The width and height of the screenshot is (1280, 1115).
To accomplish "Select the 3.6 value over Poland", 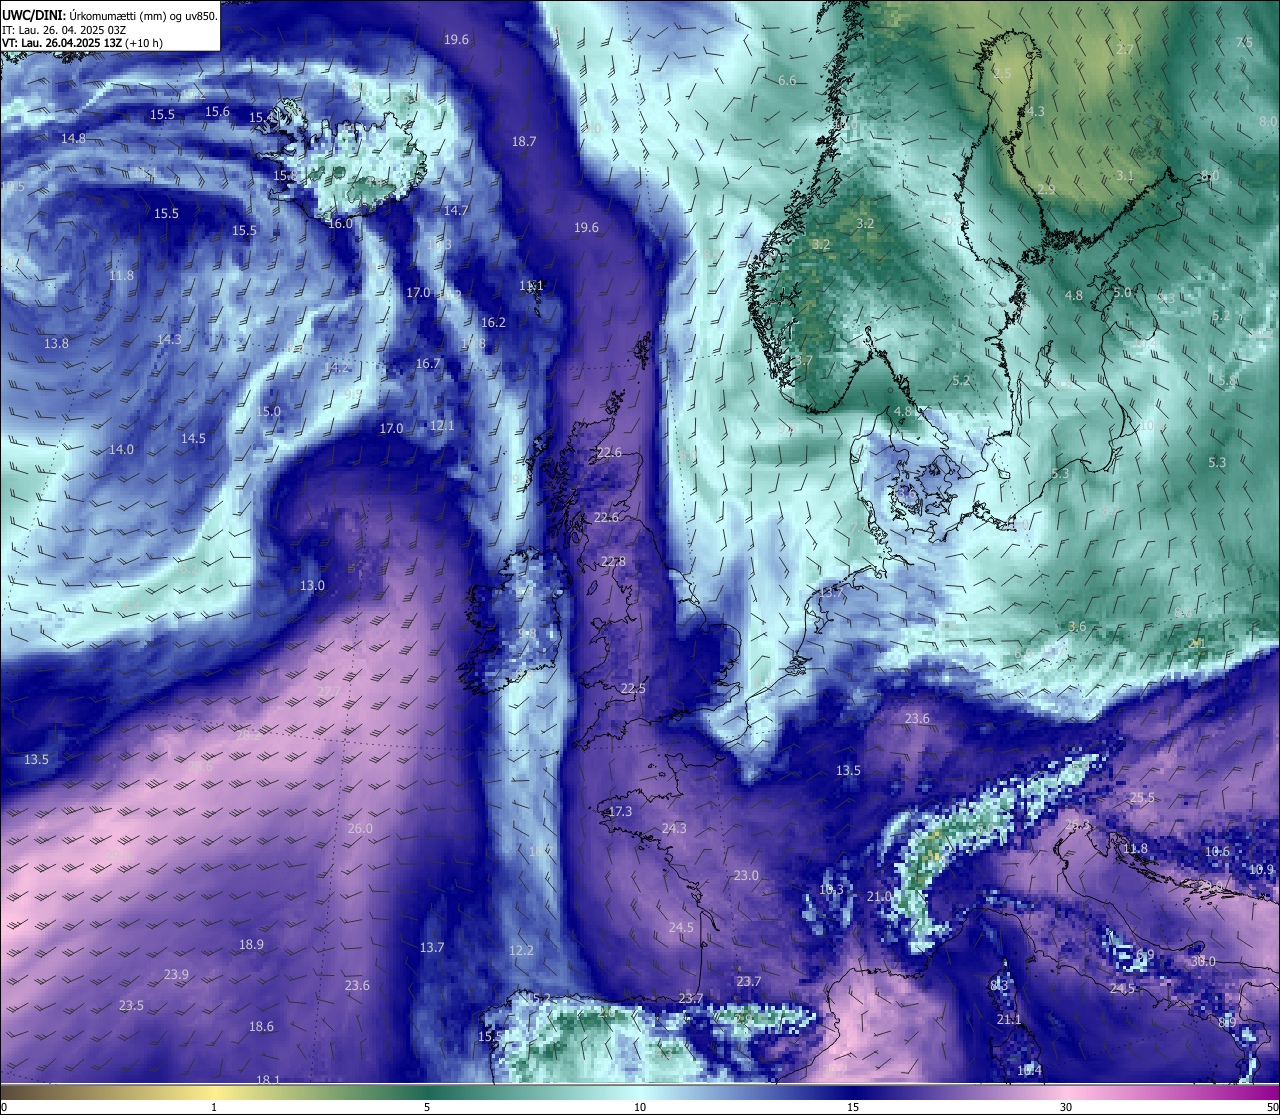I will pos(1077,627).
